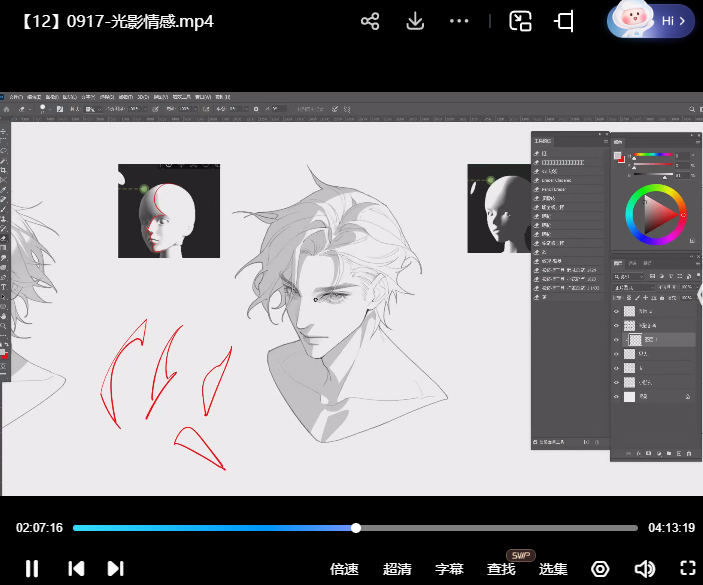The image size is (703, 585).
Task: Open the 选集 episode list
Action: 553,569
